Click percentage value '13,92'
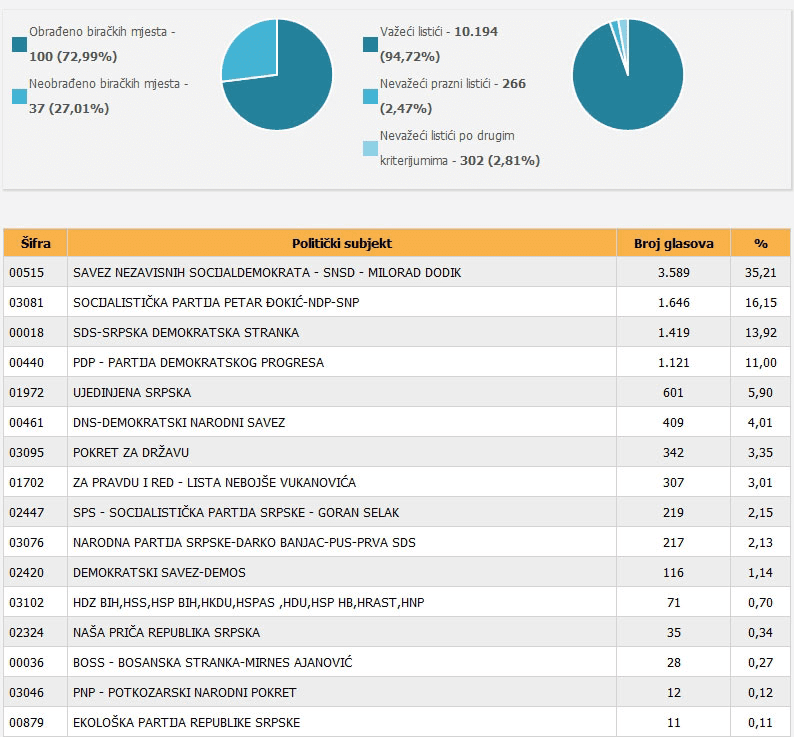 click(761, 332)
